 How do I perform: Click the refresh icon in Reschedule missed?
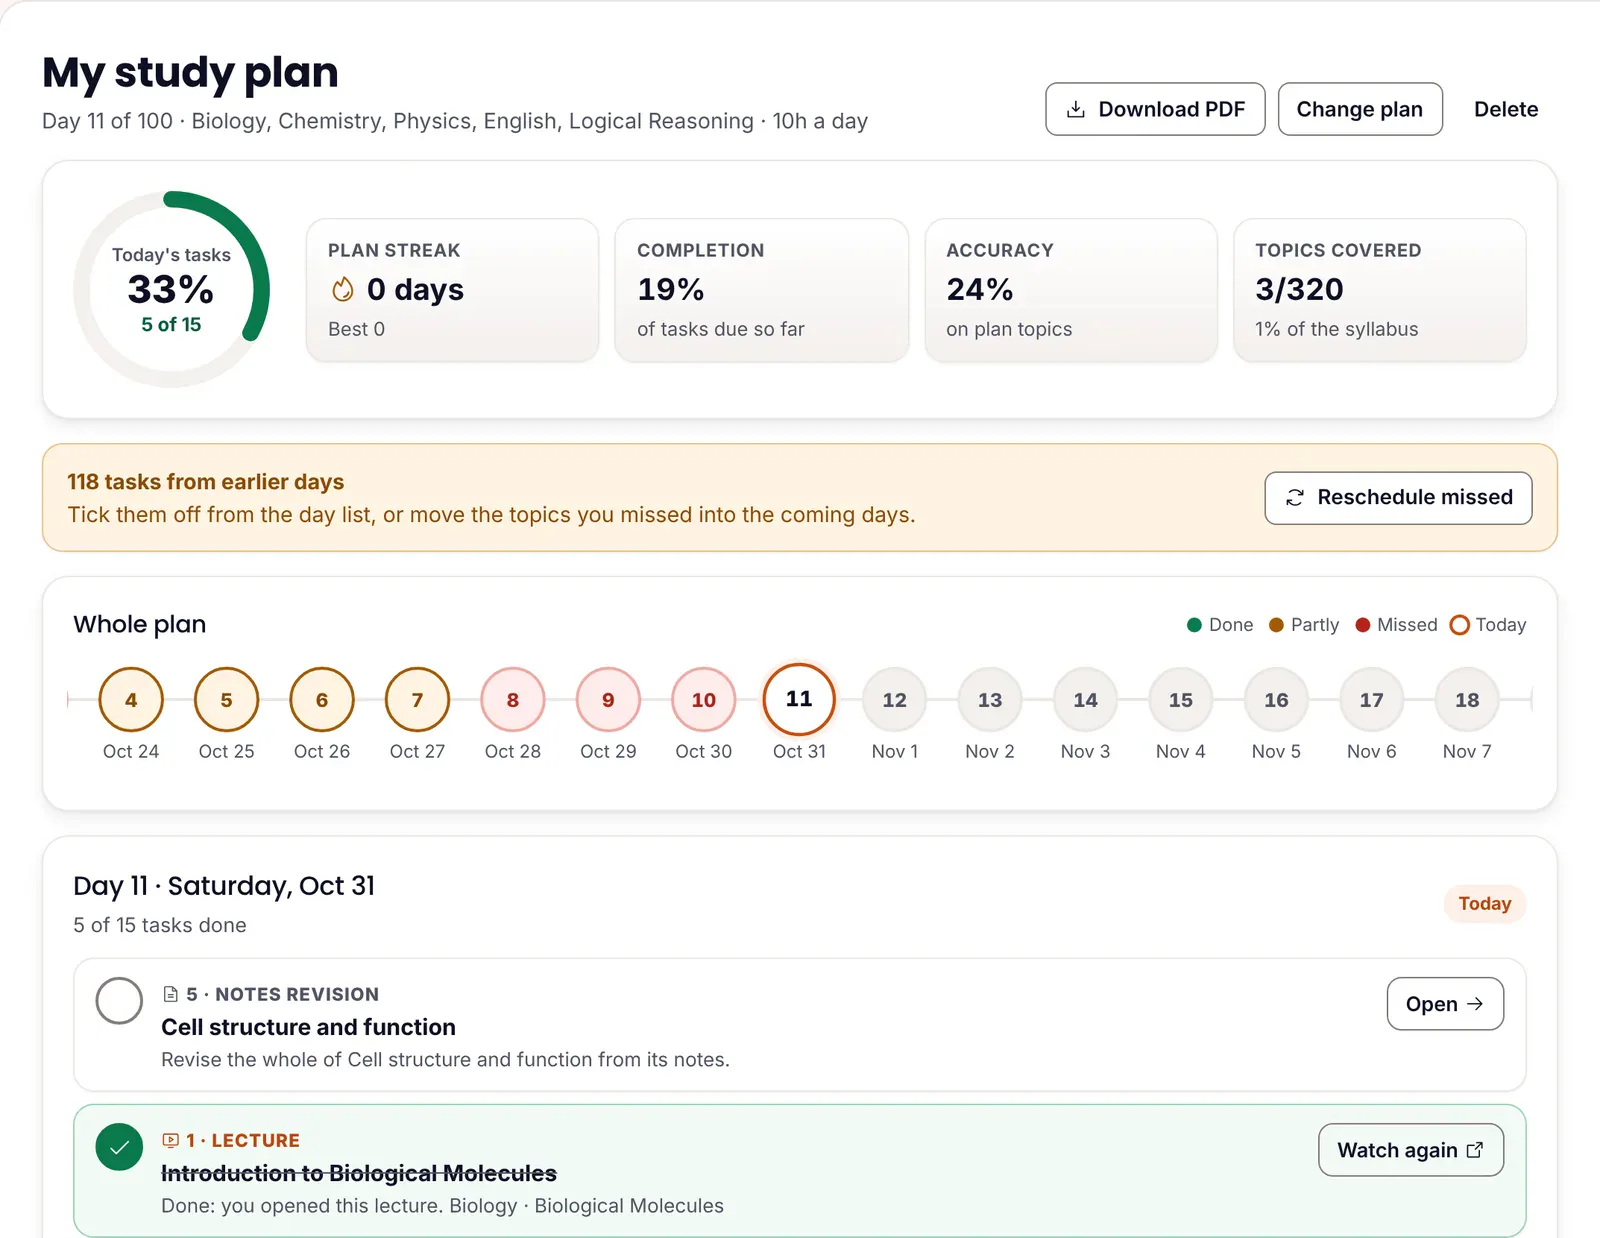pos(1295,498)
